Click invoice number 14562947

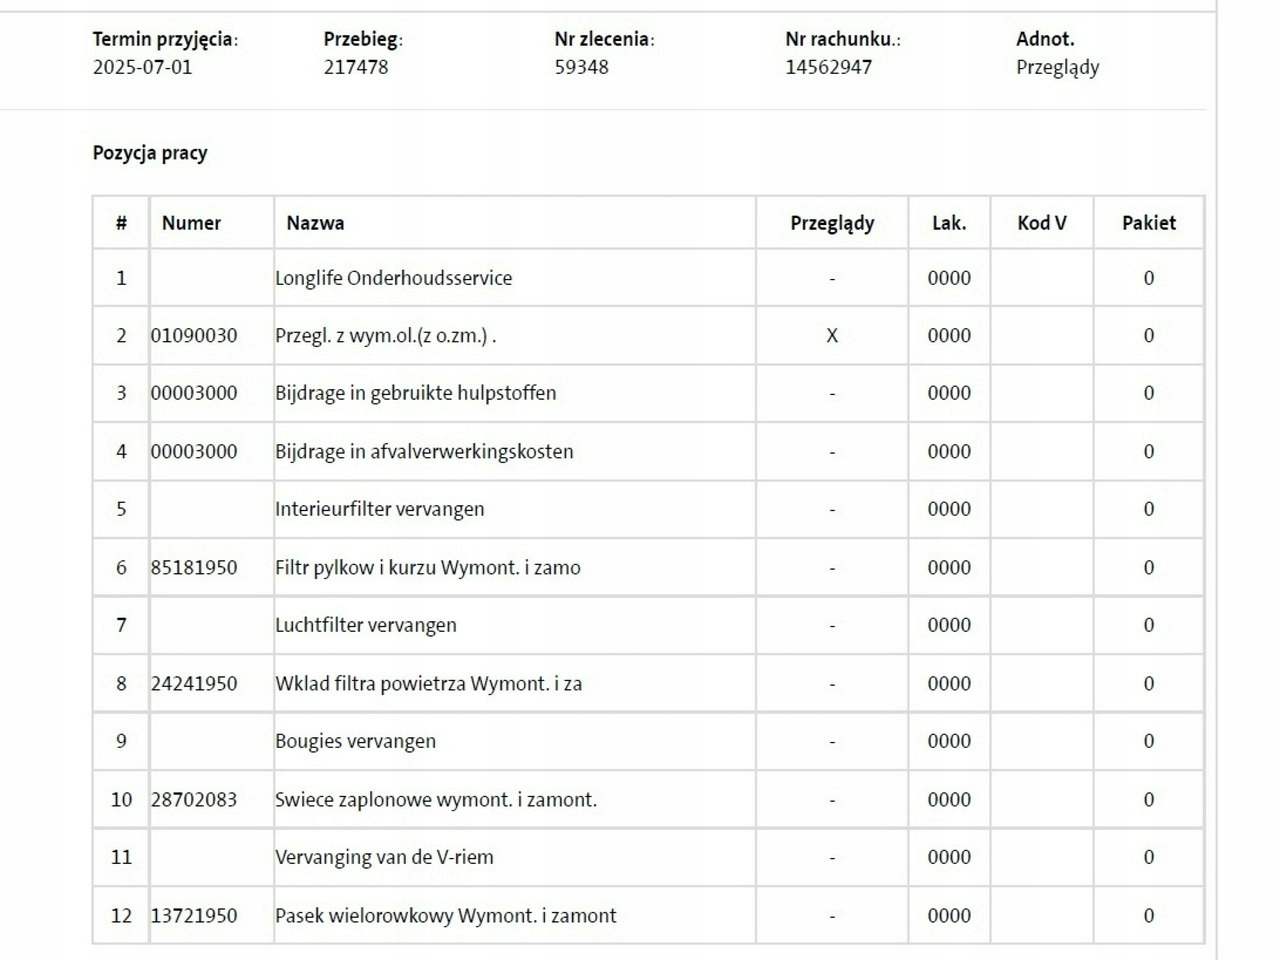(x=828, y=67)
